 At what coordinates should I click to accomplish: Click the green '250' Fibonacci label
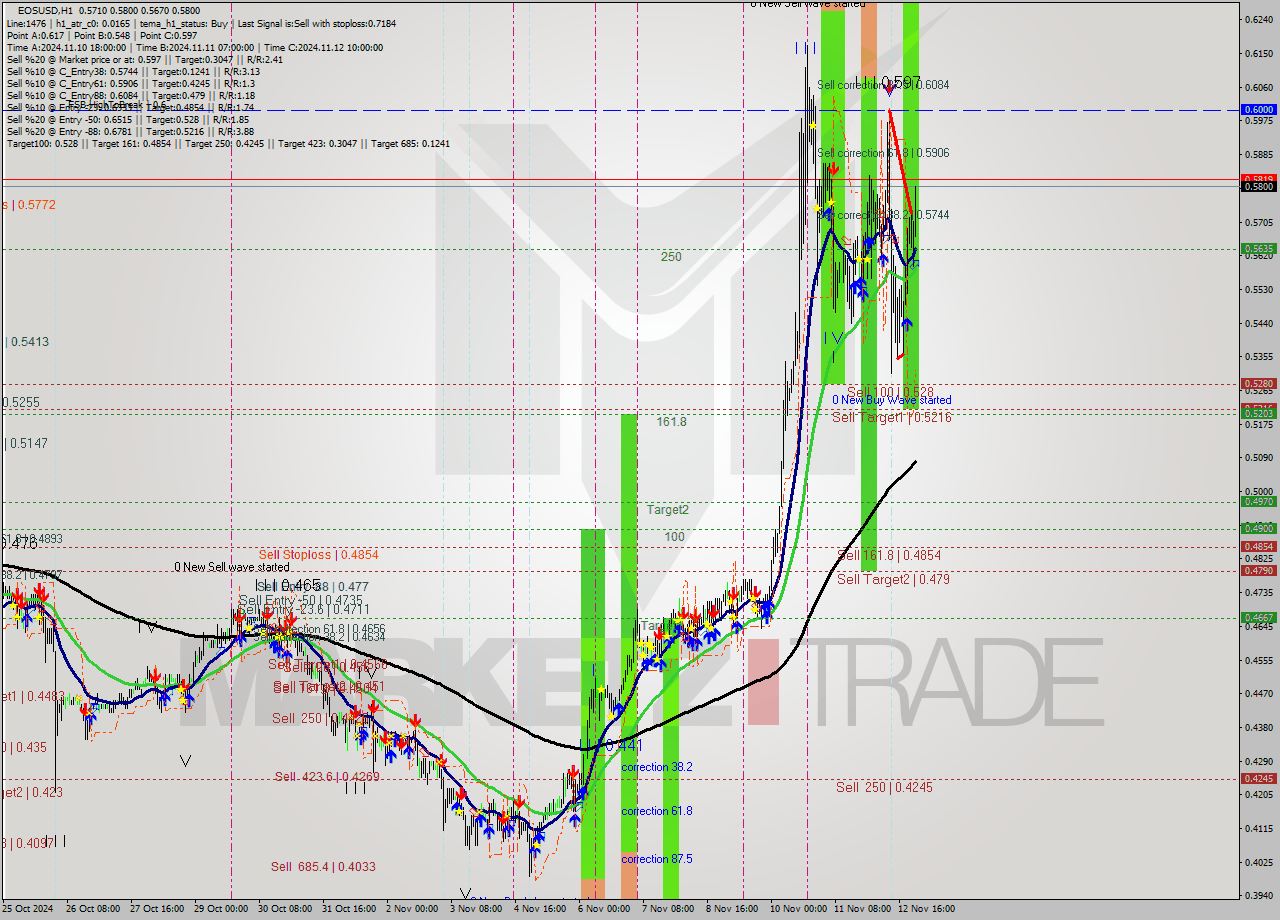click(671, 257)
